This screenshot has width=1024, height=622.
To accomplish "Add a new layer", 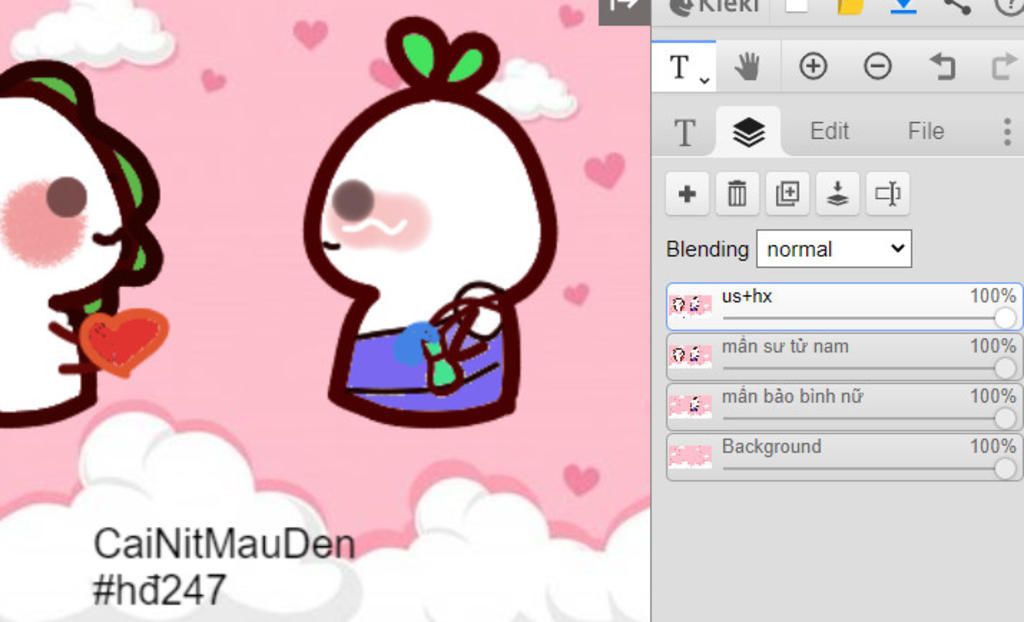I will coord(687,193).
